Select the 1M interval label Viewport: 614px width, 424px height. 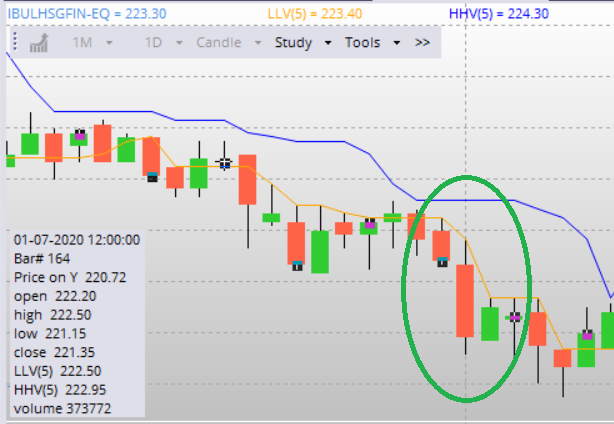click(82, 42)
